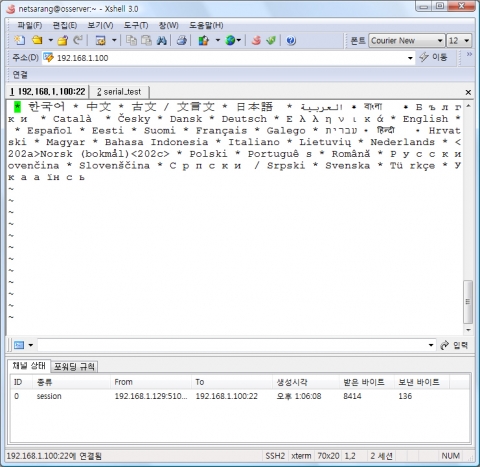Expand the address bar history dropdown
The image size is (480, 467).
coord(410,58)
